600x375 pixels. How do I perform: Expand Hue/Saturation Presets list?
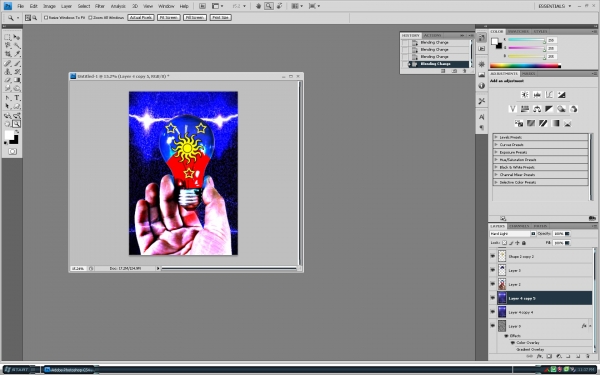pos(496,160)
